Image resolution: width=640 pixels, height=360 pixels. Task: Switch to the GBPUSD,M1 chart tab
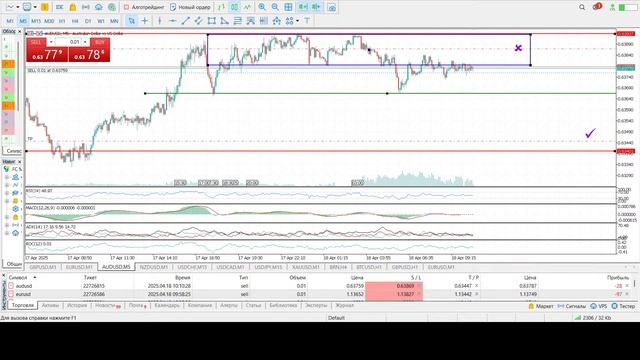click(x=43, y=267)
